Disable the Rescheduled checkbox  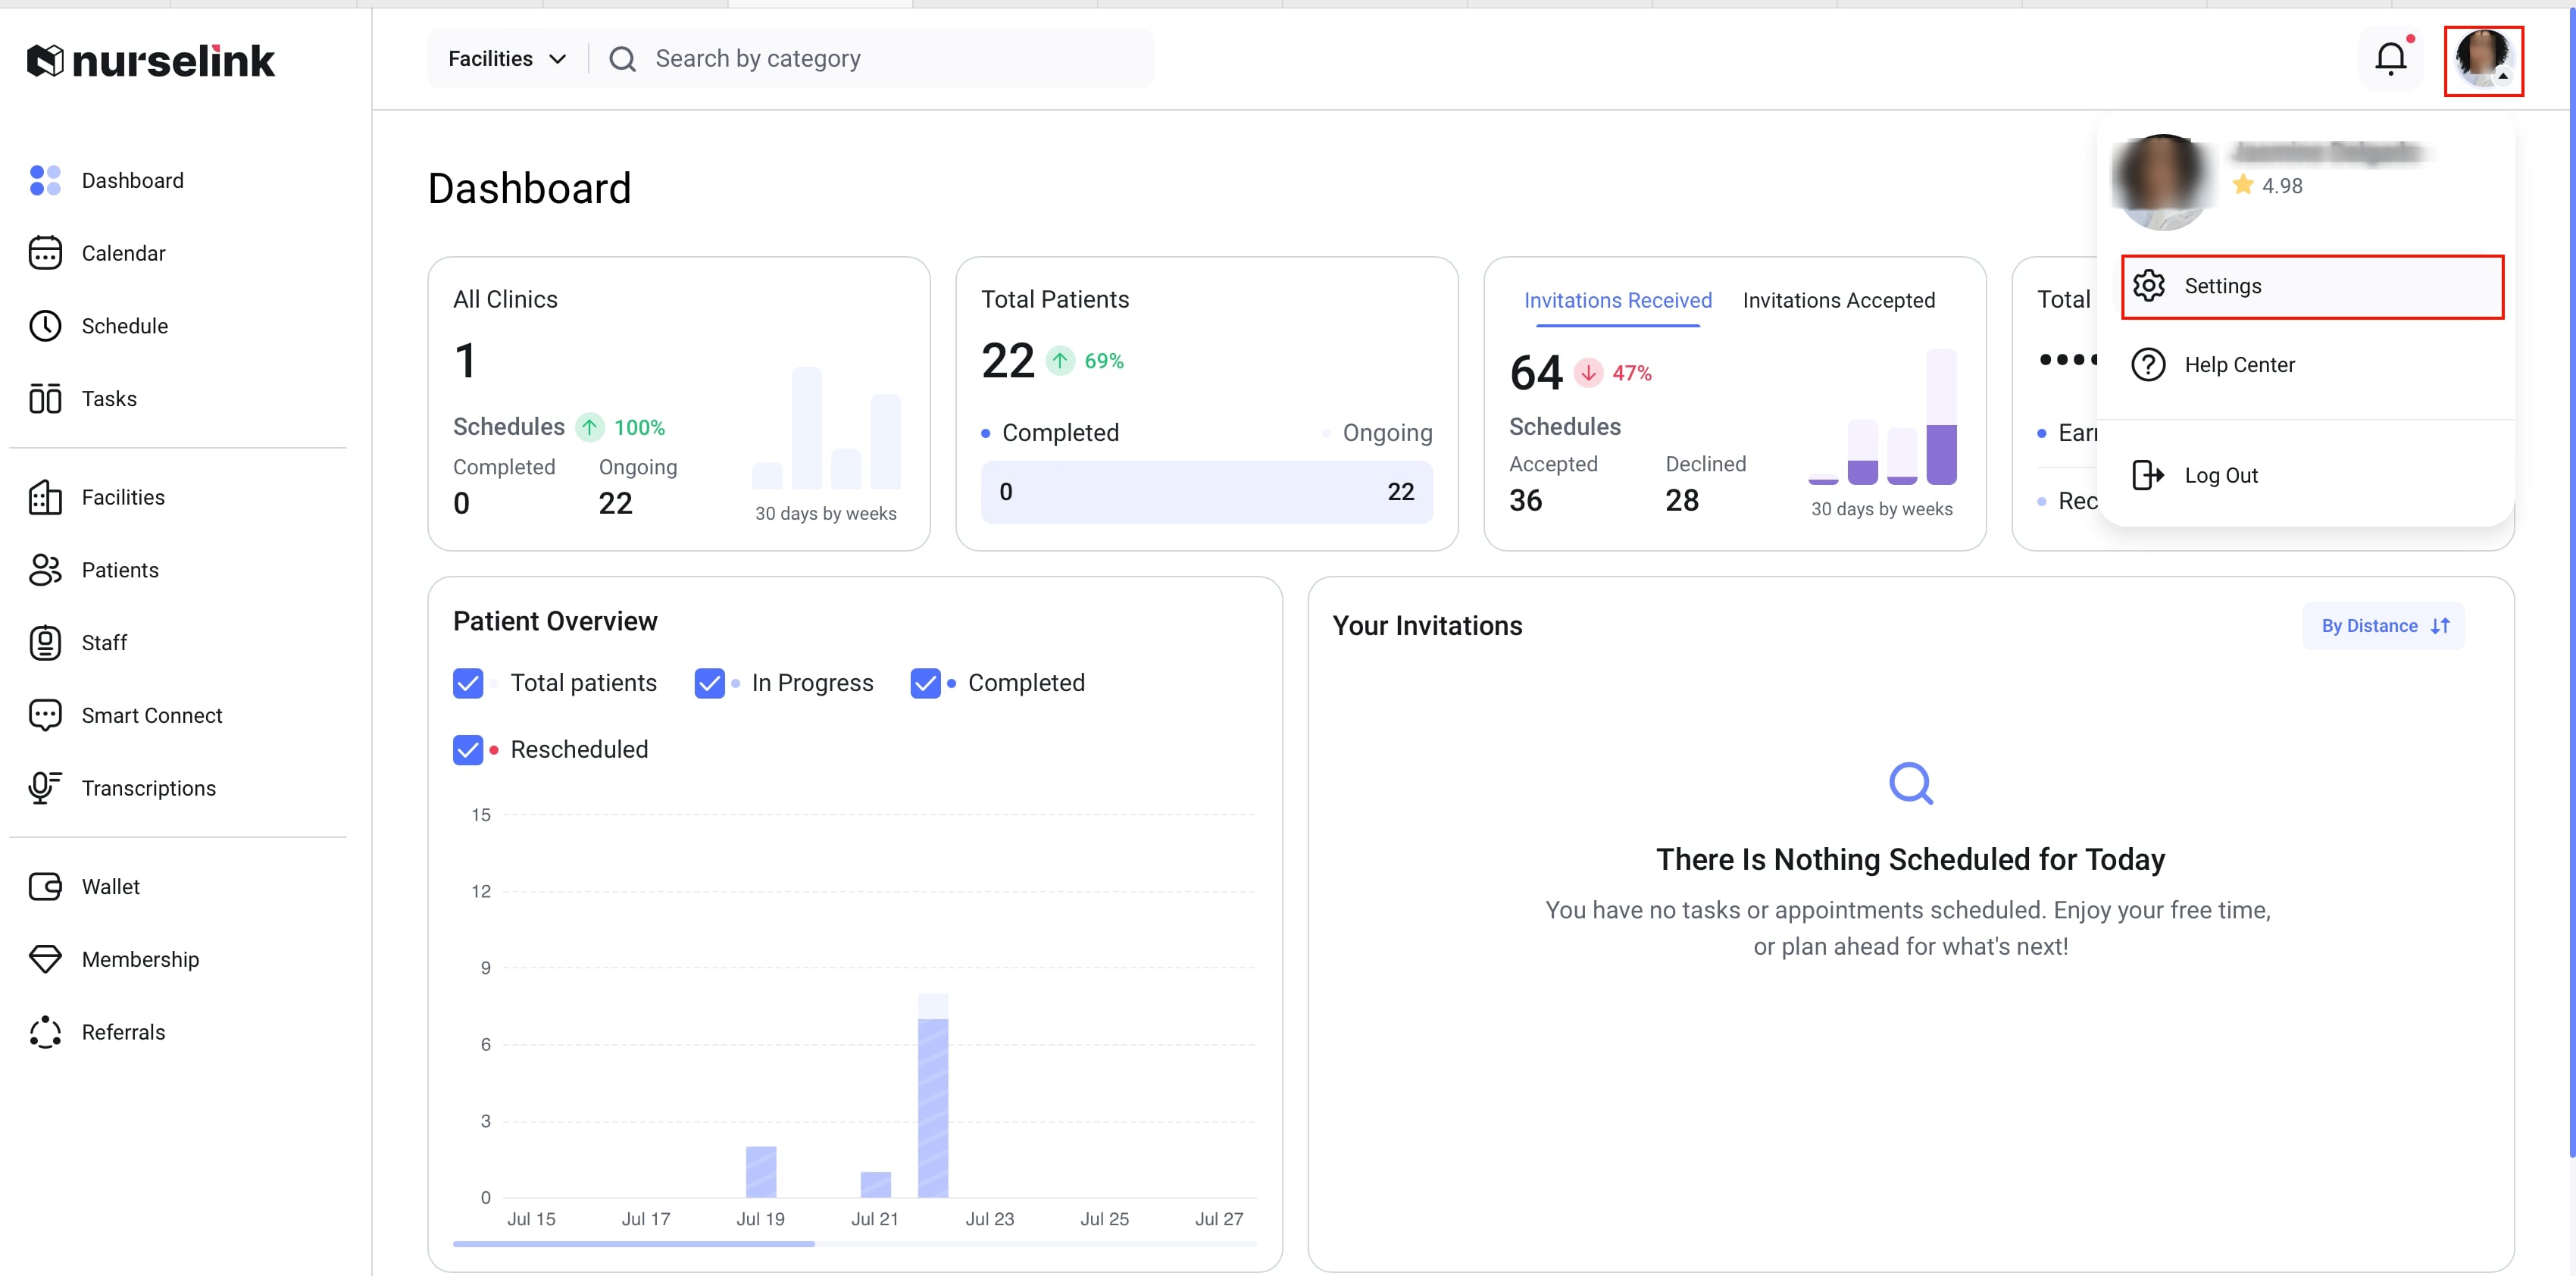click(x=468, y=750)
